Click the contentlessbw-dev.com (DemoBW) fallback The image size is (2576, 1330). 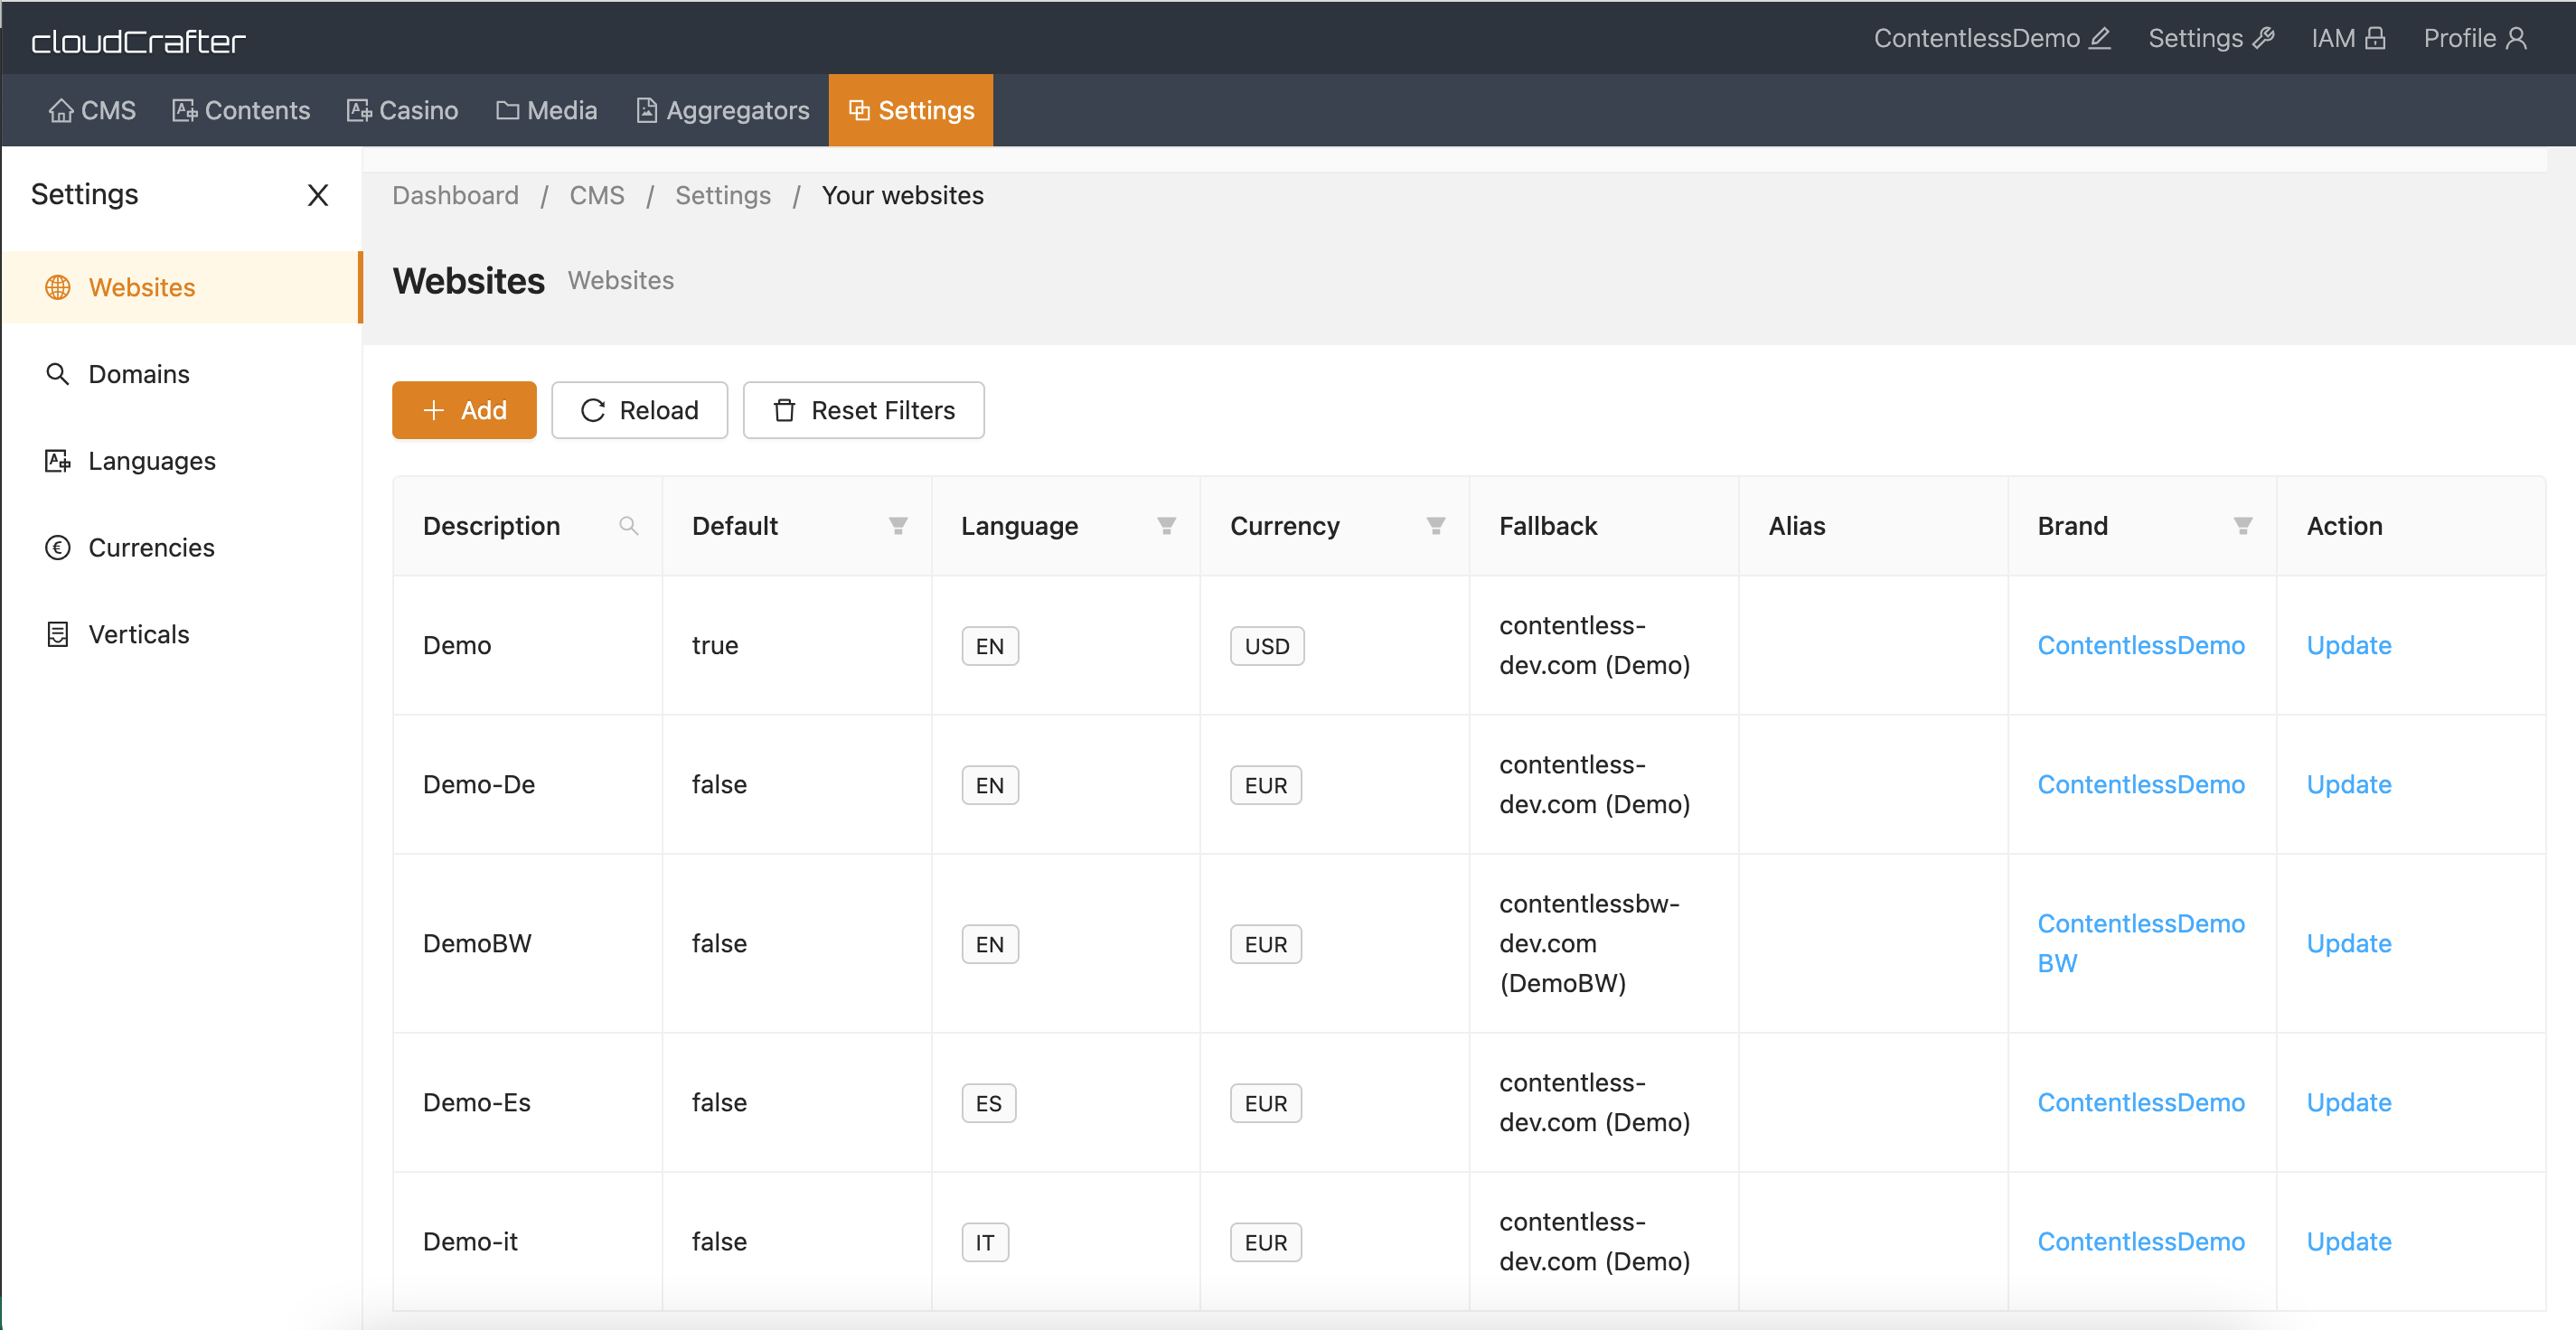click(x=1590, y=943)
